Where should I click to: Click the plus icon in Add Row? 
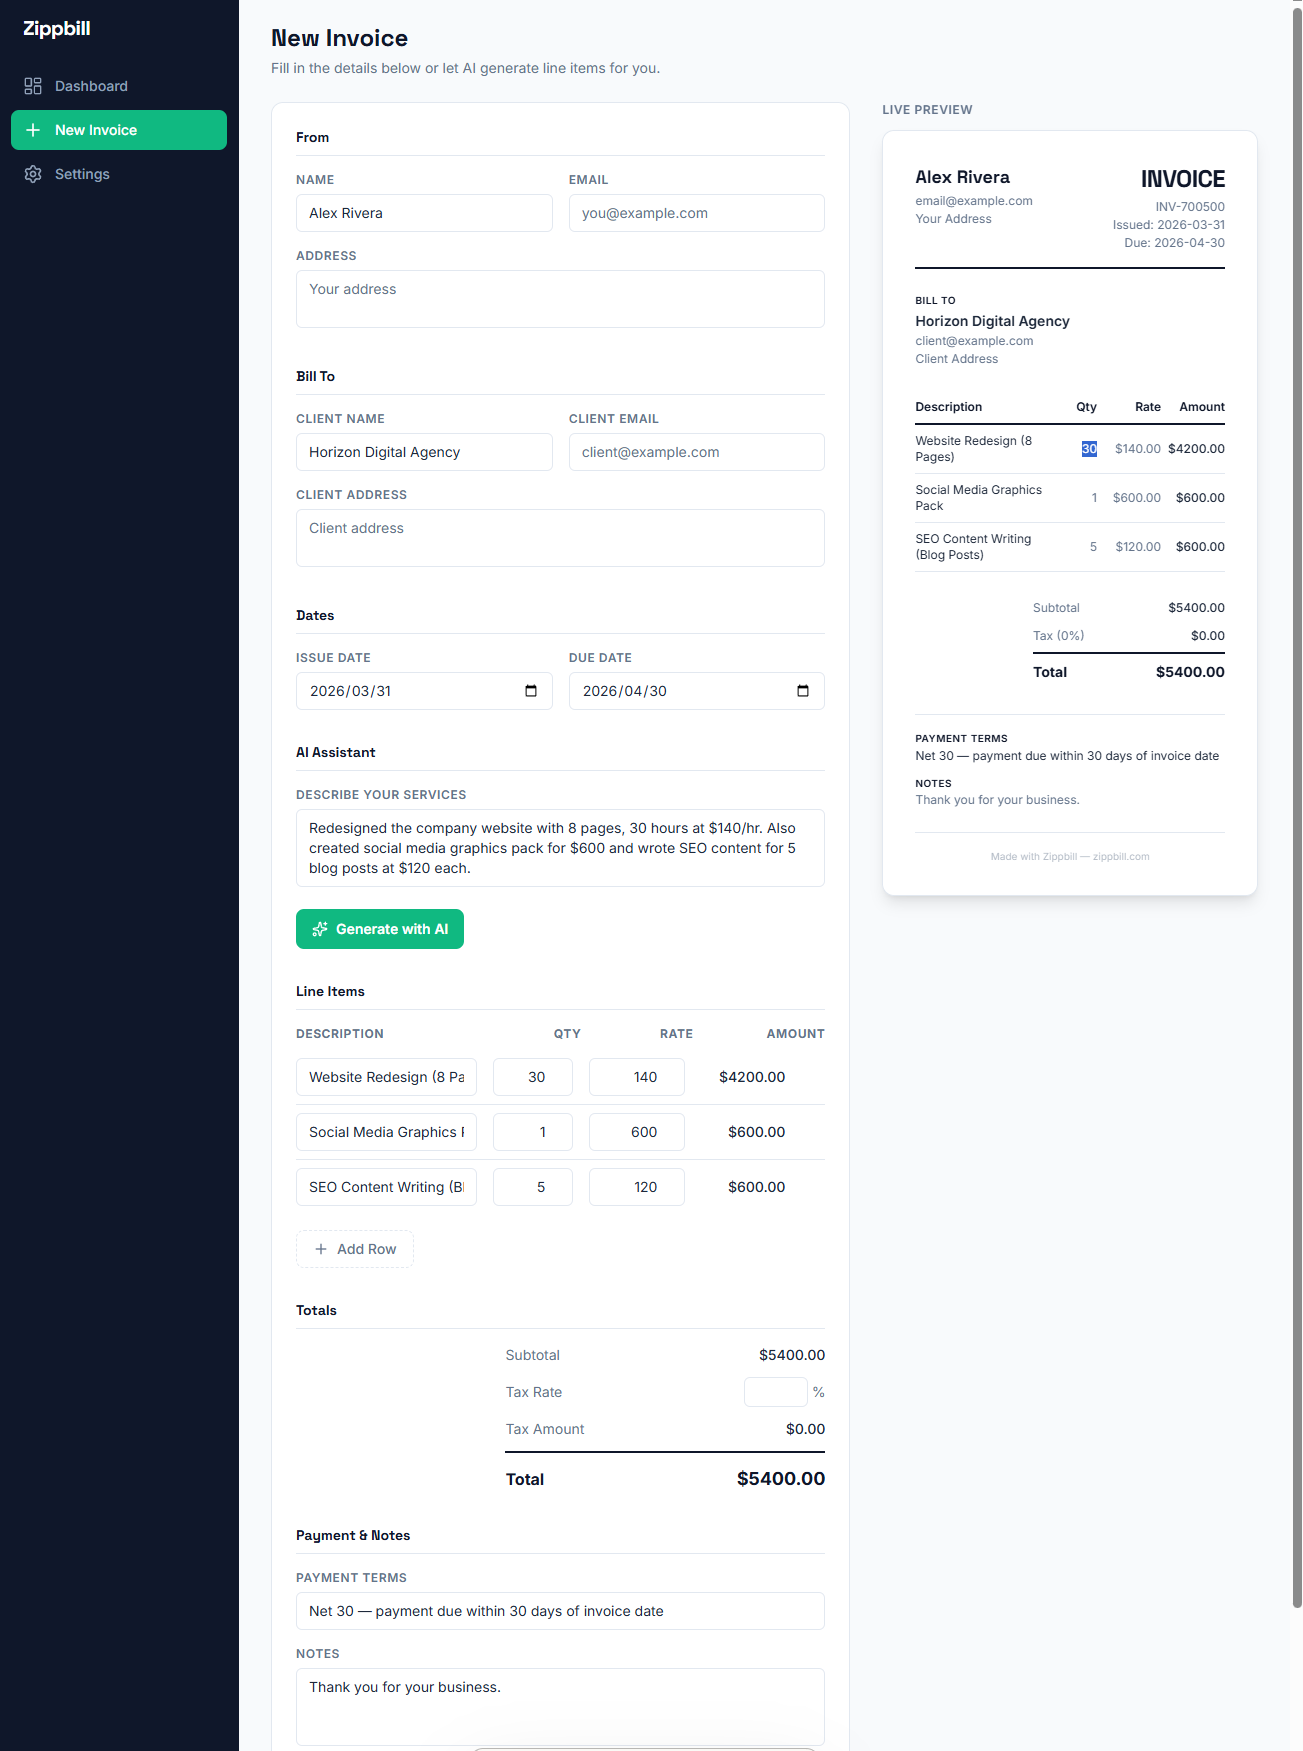click(321, 1249)
